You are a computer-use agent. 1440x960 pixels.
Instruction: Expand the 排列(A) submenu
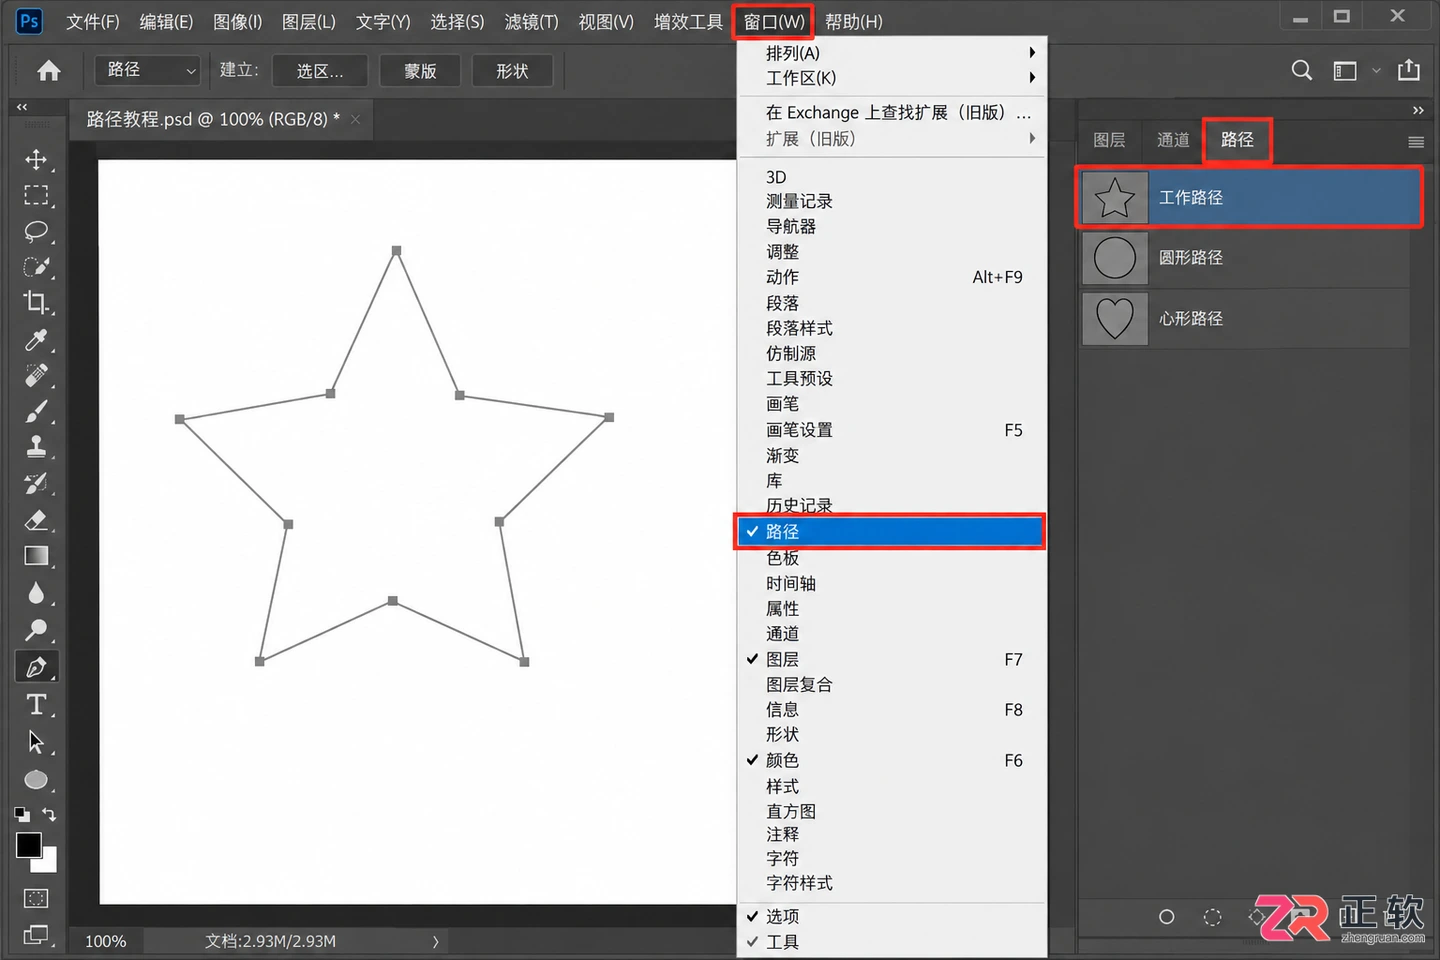coord(891,53)
